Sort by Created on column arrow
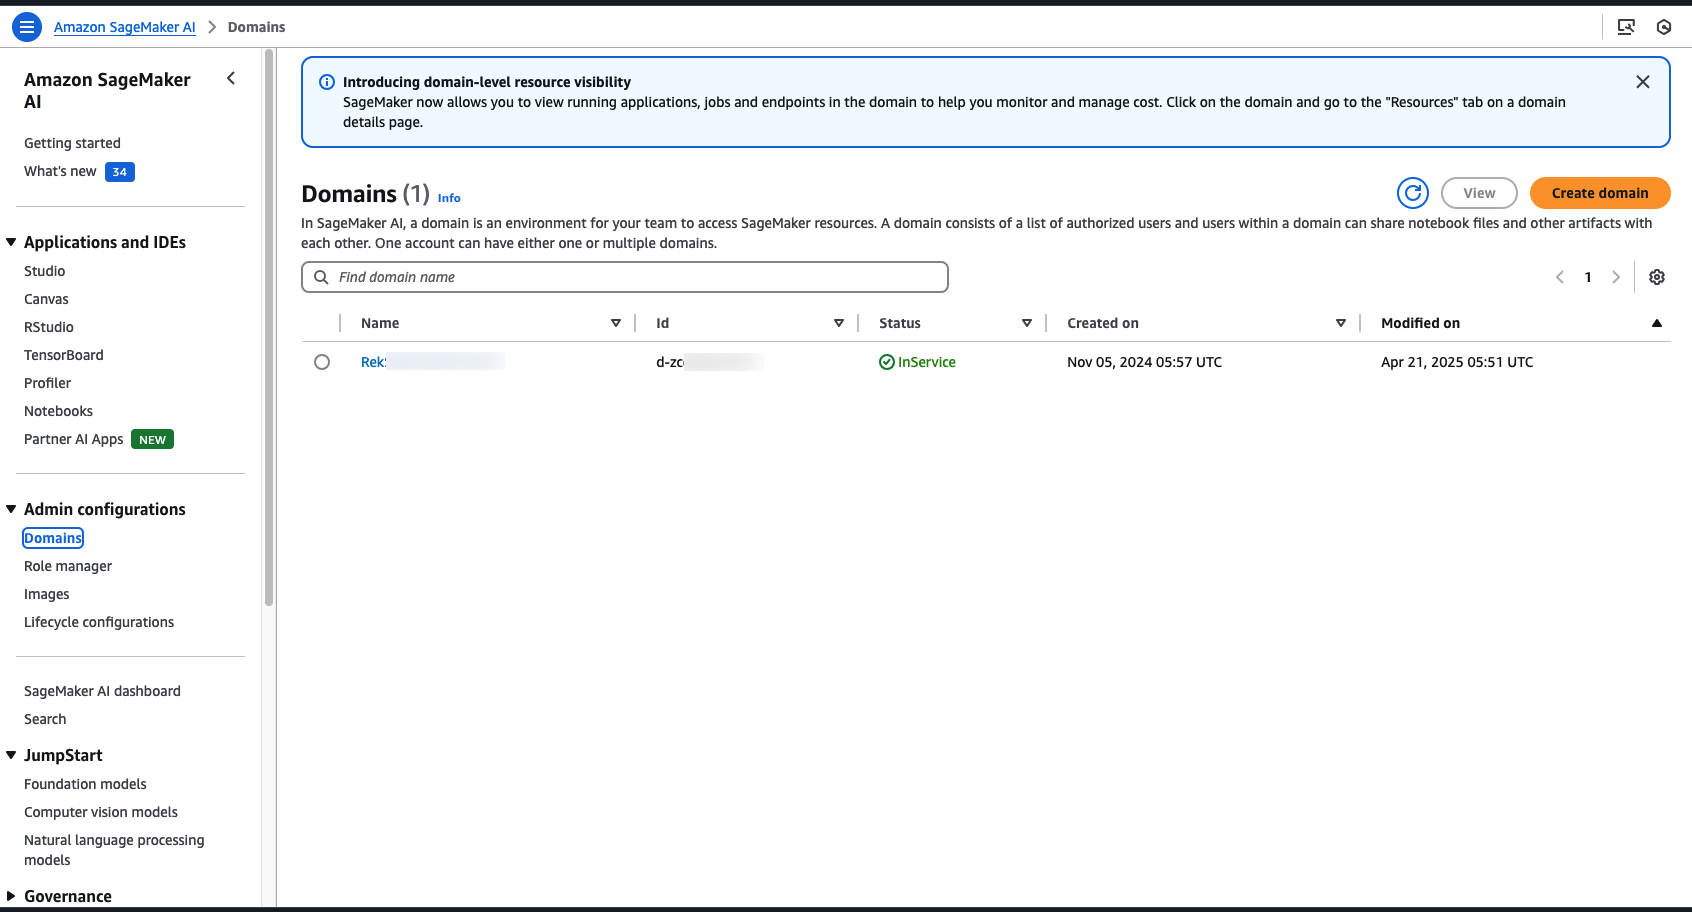 pos(1341,323)
